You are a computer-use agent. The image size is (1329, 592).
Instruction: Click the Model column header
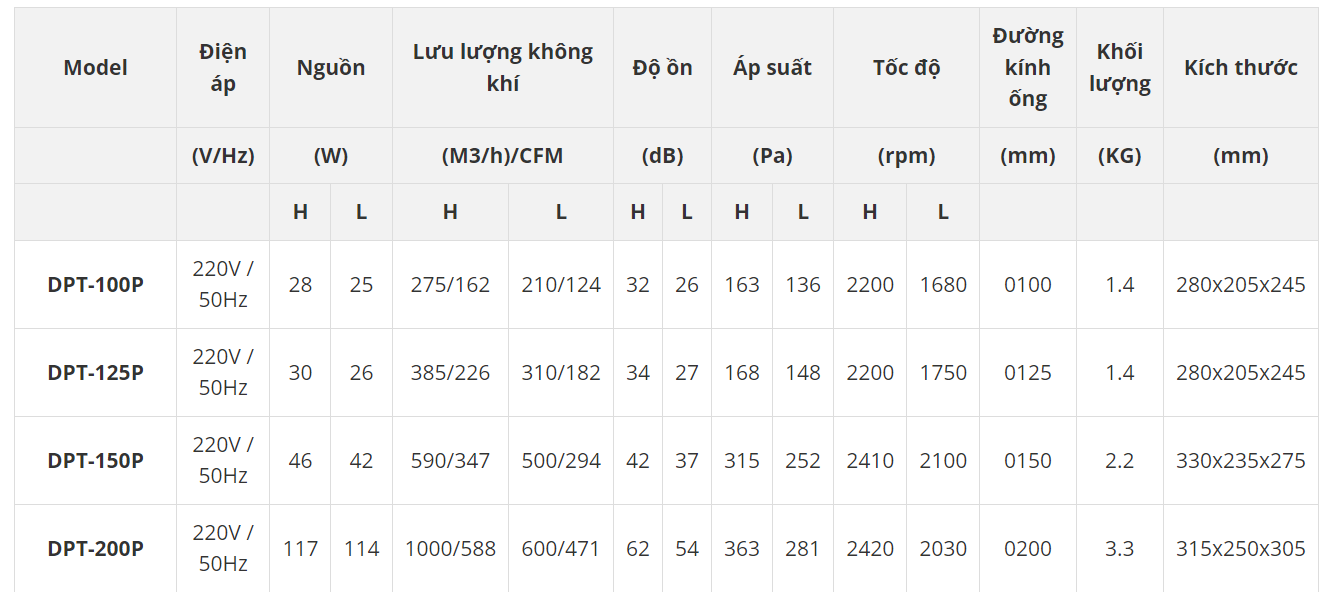96,68
